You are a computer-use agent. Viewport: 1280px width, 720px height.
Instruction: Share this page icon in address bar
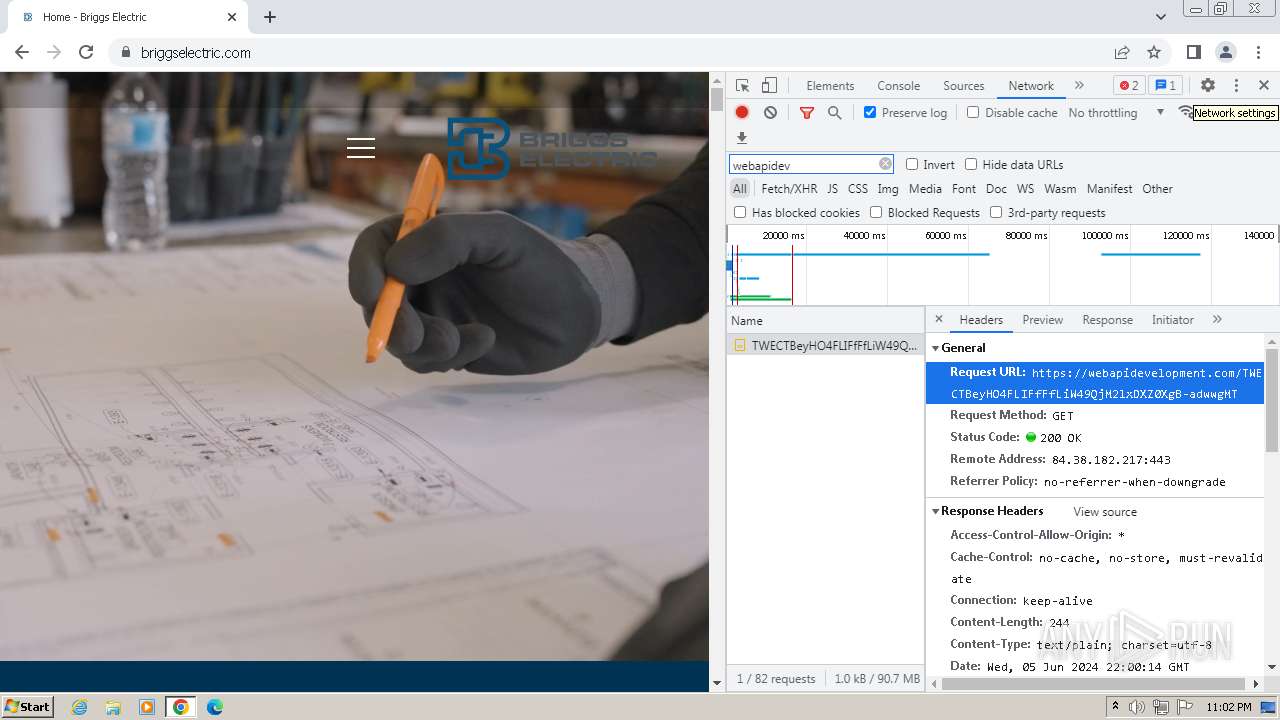(1122, 52)
